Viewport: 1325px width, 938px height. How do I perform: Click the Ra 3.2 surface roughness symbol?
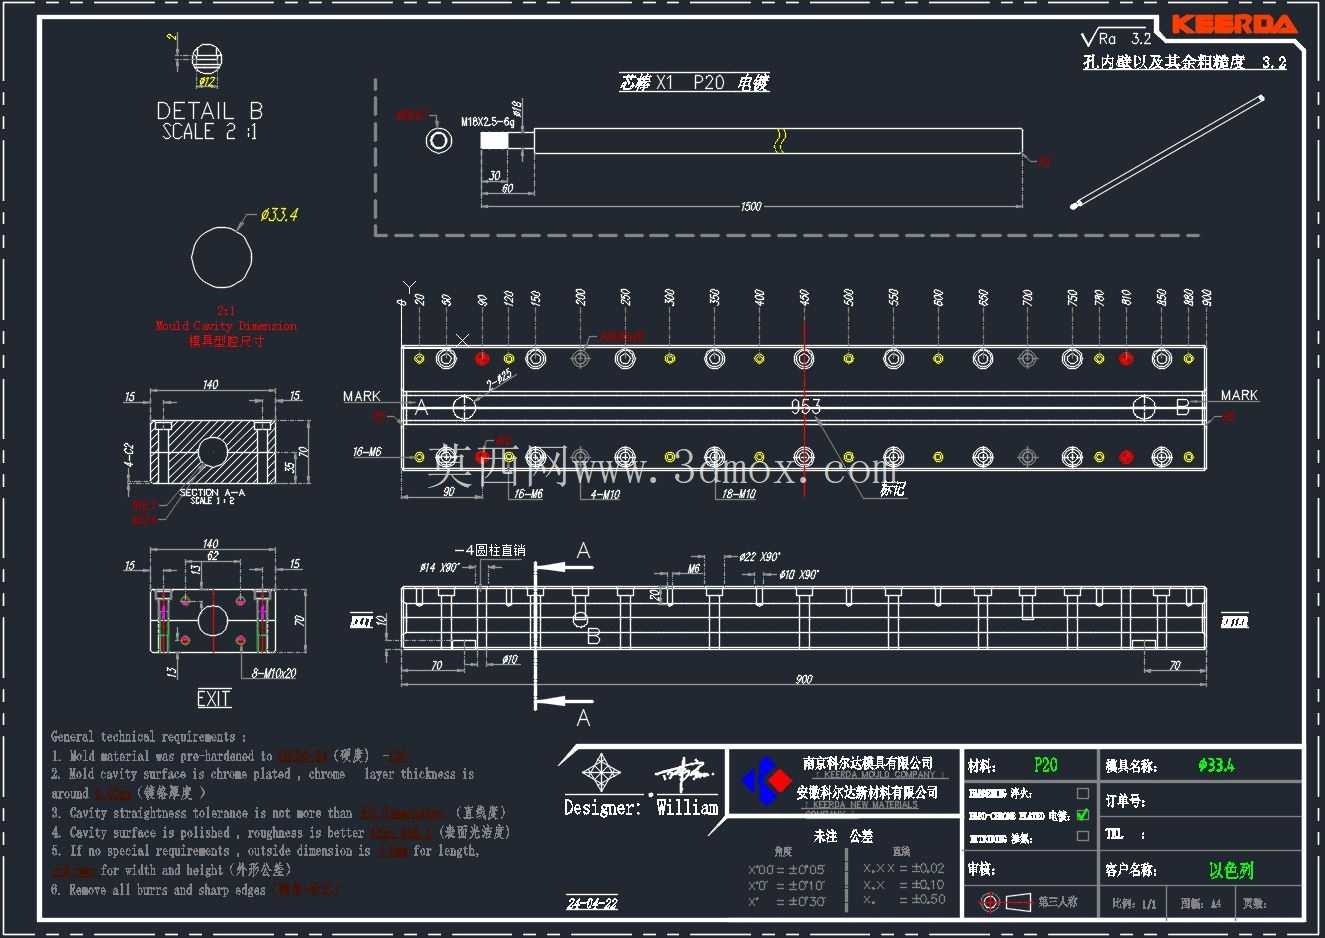point(1116,38)
